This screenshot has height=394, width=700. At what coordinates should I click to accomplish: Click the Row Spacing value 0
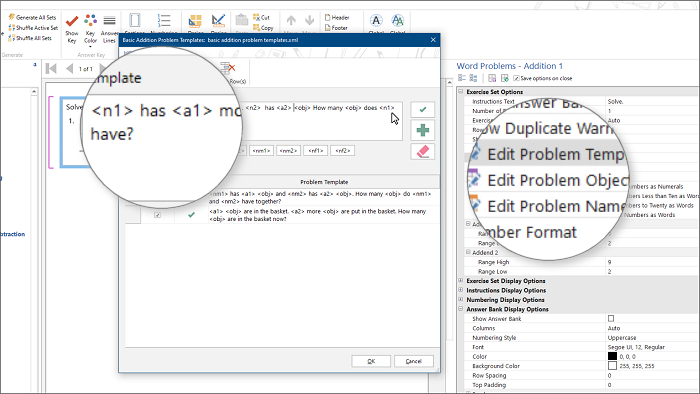point(609,375)
